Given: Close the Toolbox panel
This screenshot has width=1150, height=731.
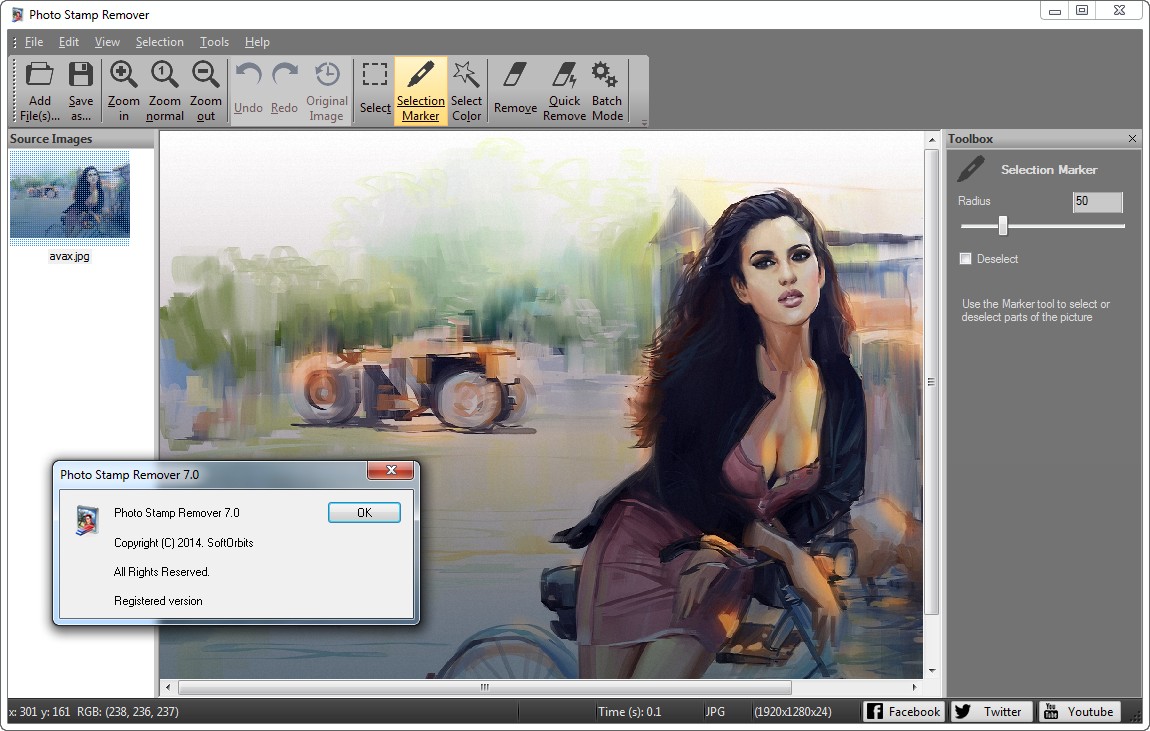Looking at the screenshot, I should [x=1132, y=139].
